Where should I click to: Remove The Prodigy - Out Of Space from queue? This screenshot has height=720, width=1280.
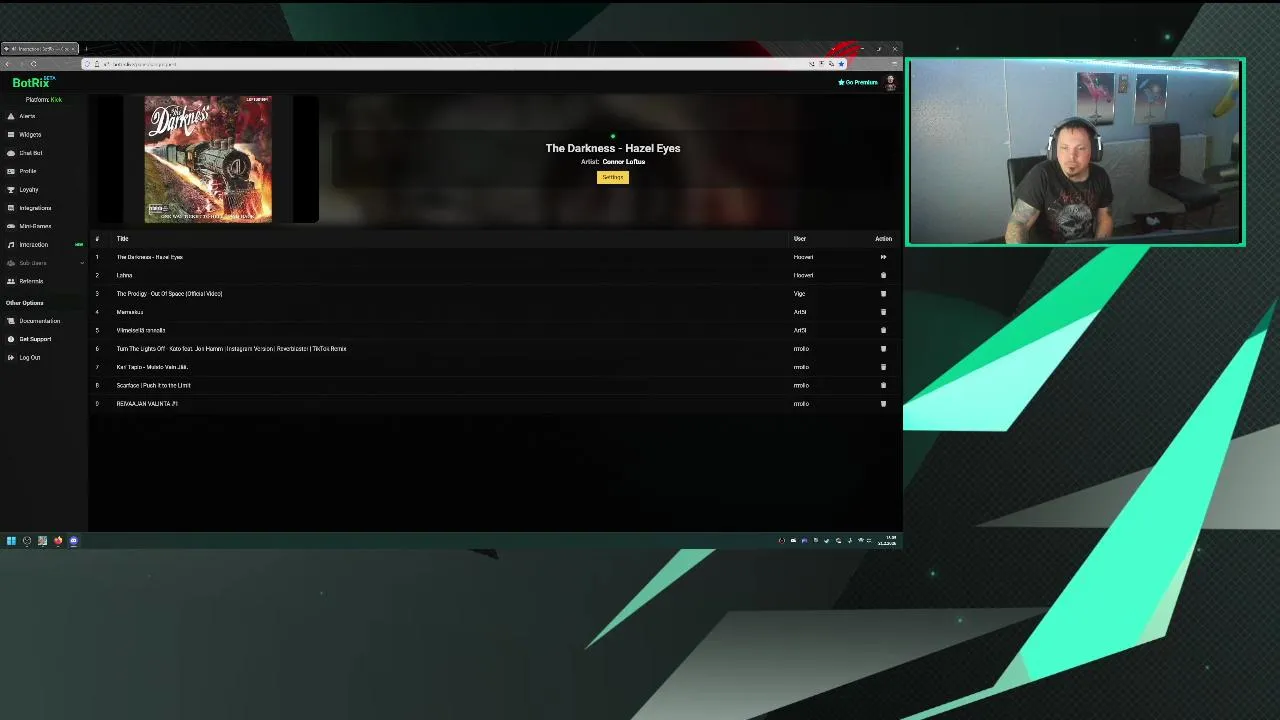[x=883, y=294]
